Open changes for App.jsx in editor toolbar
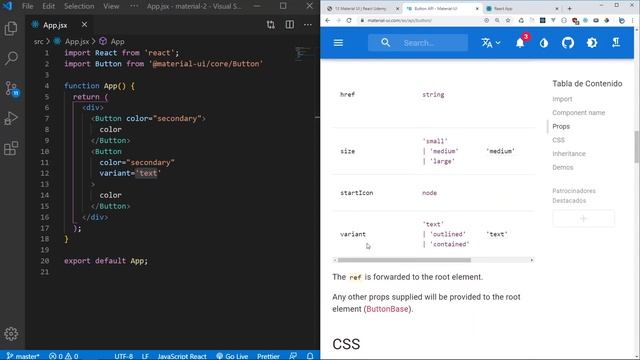This screenshot has height=360, width=640. coord(271,25)
